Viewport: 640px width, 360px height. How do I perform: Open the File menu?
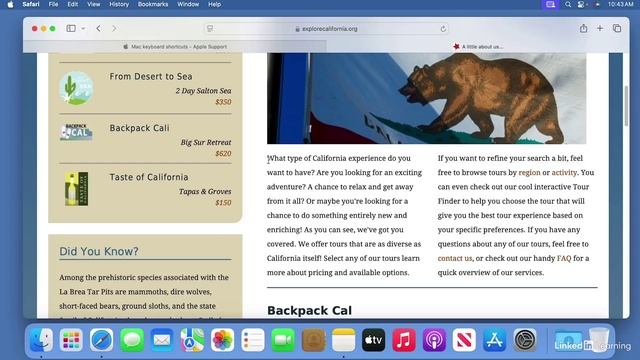pyautogui.click(x=53, y=4)
